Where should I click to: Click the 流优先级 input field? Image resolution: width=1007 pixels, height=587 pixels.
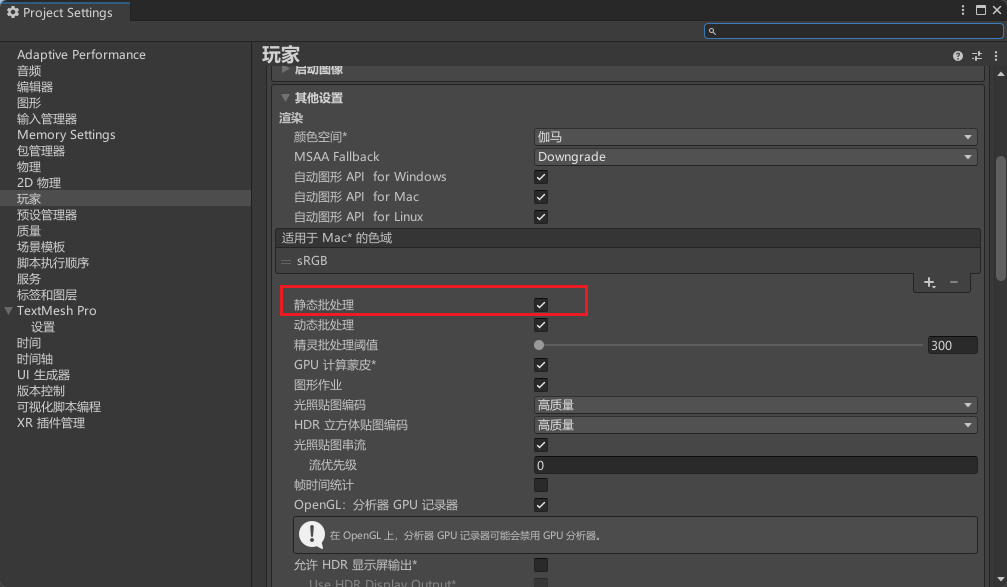pos(755,465)
